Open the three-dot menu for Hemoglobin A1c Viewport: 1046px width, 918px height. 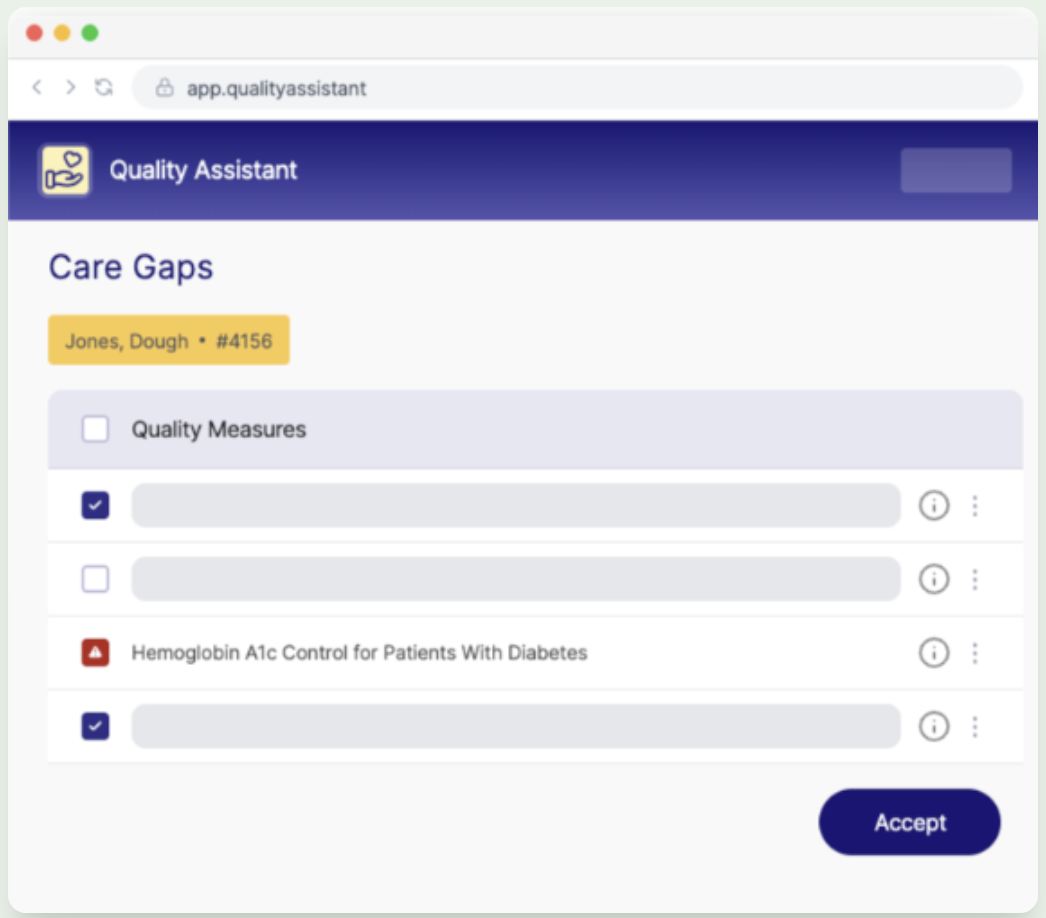pos(975,653)
